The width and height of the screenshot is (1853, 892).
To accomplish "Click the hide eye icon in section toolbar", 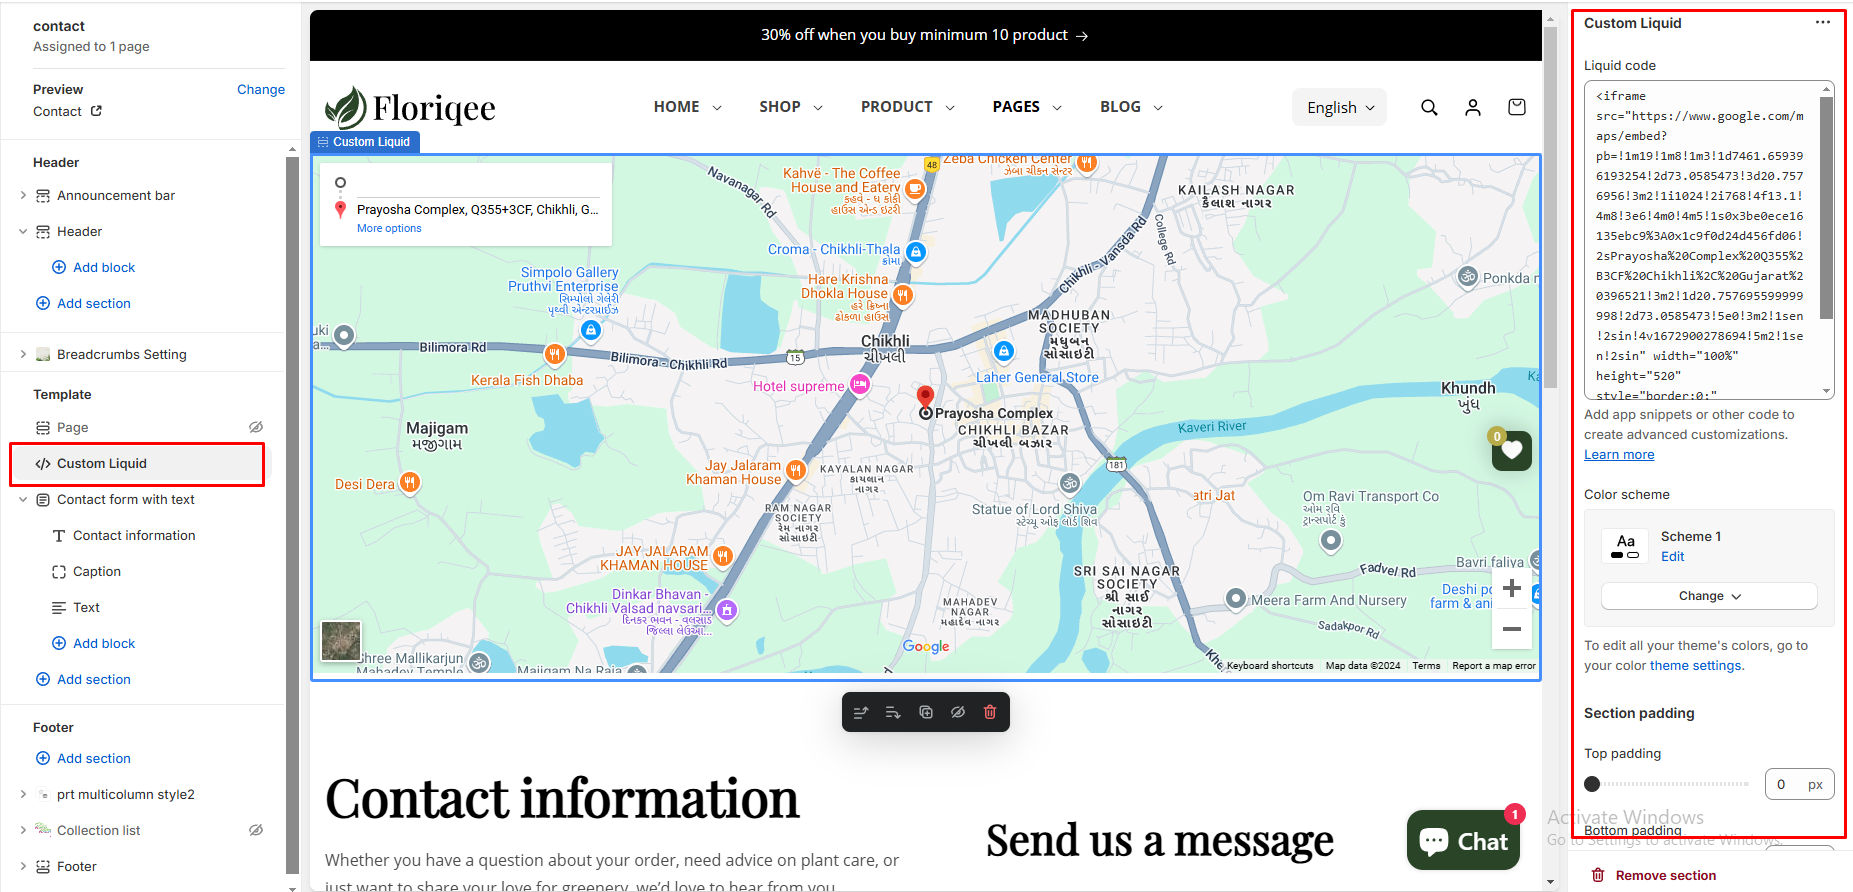I will (958, 712).
